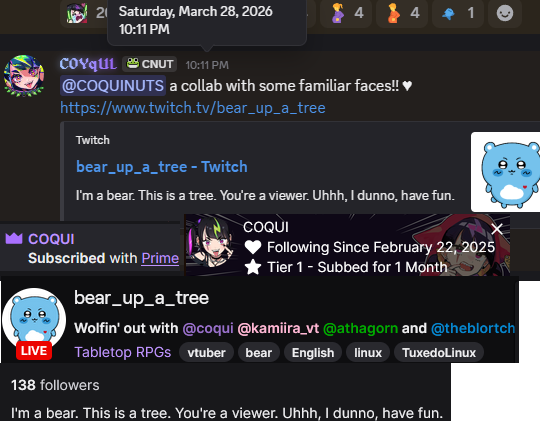This screenshot has width=540, height=421.
Task: Click the orange figure emoji reaction
Action: 402,13
